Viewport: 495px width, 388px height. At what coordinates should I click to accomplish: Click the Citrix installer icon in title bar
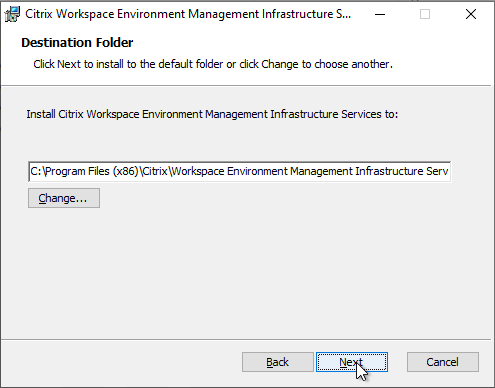pyautogui.click(x=12, y=14)
